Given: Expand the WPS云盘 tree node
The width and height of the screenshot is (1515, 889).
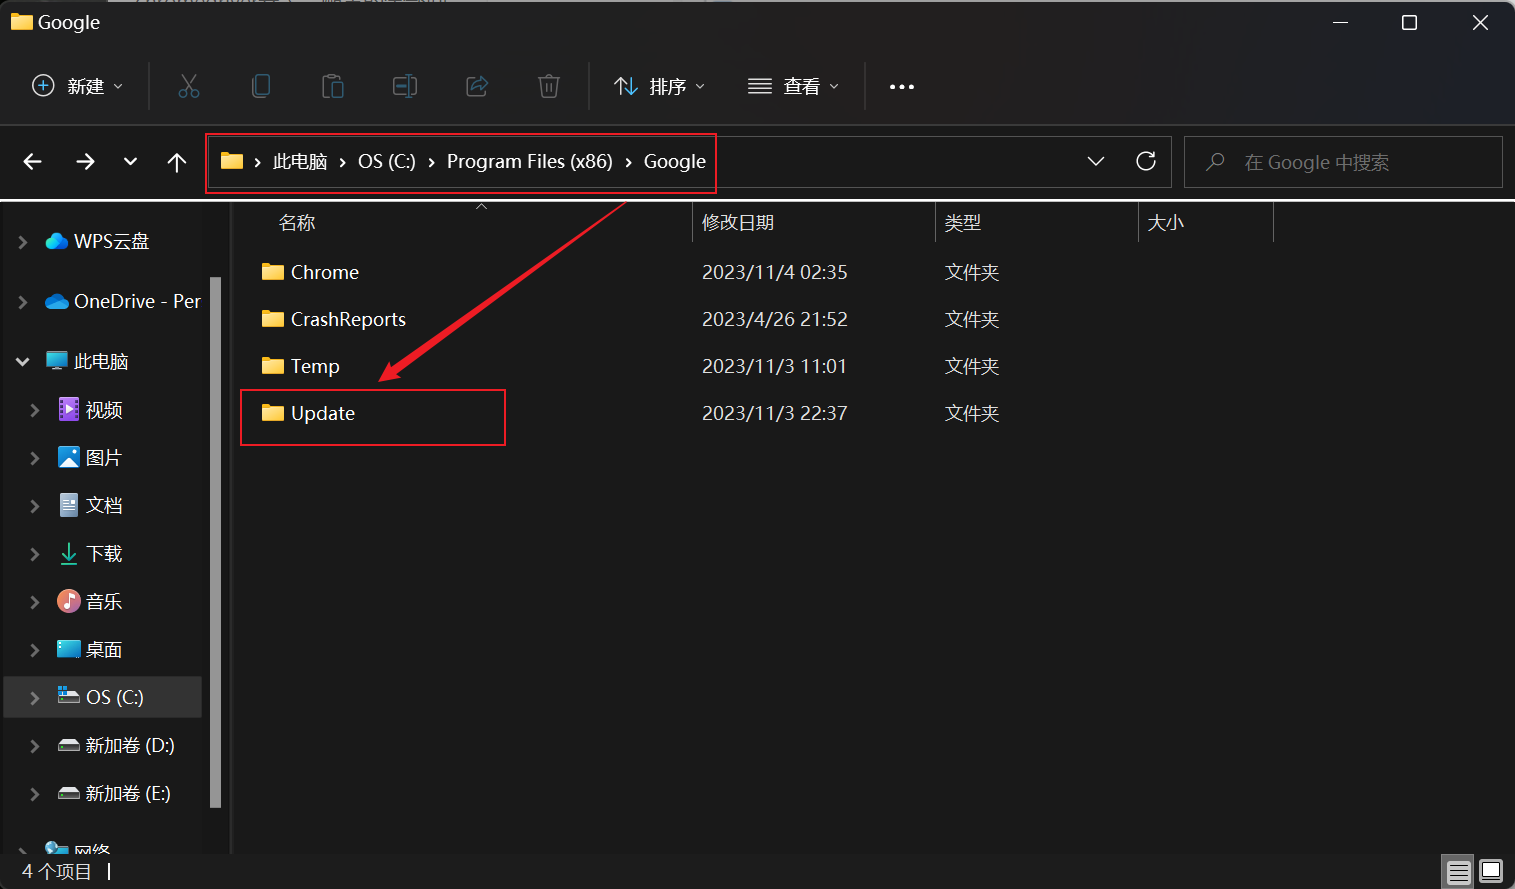Looking at the screenshot, I should [22, 241].
